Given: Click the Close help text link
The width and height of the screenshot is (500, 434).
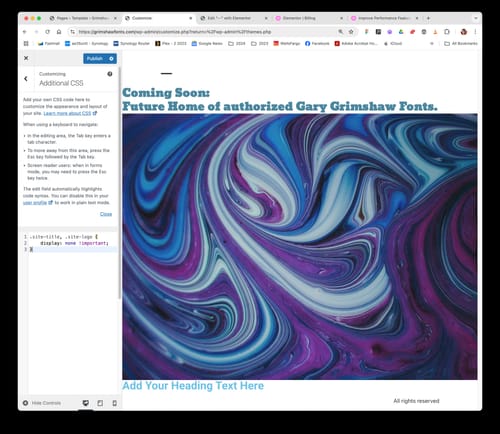Looking at the screenshot, I should coord(106,214).
